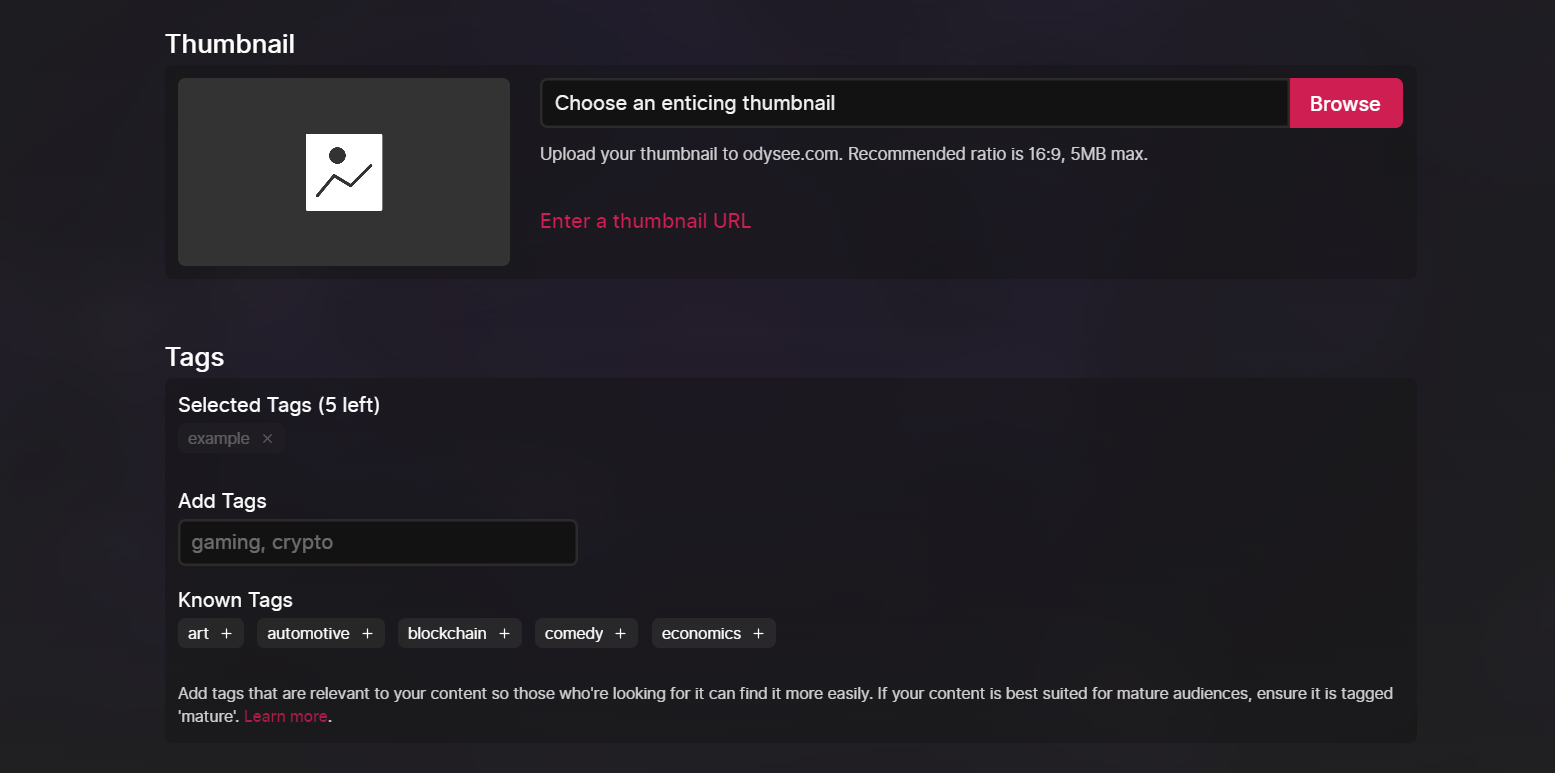Click the example selected tag label
The image size is (1555, 773).
[x=219, y=439]
